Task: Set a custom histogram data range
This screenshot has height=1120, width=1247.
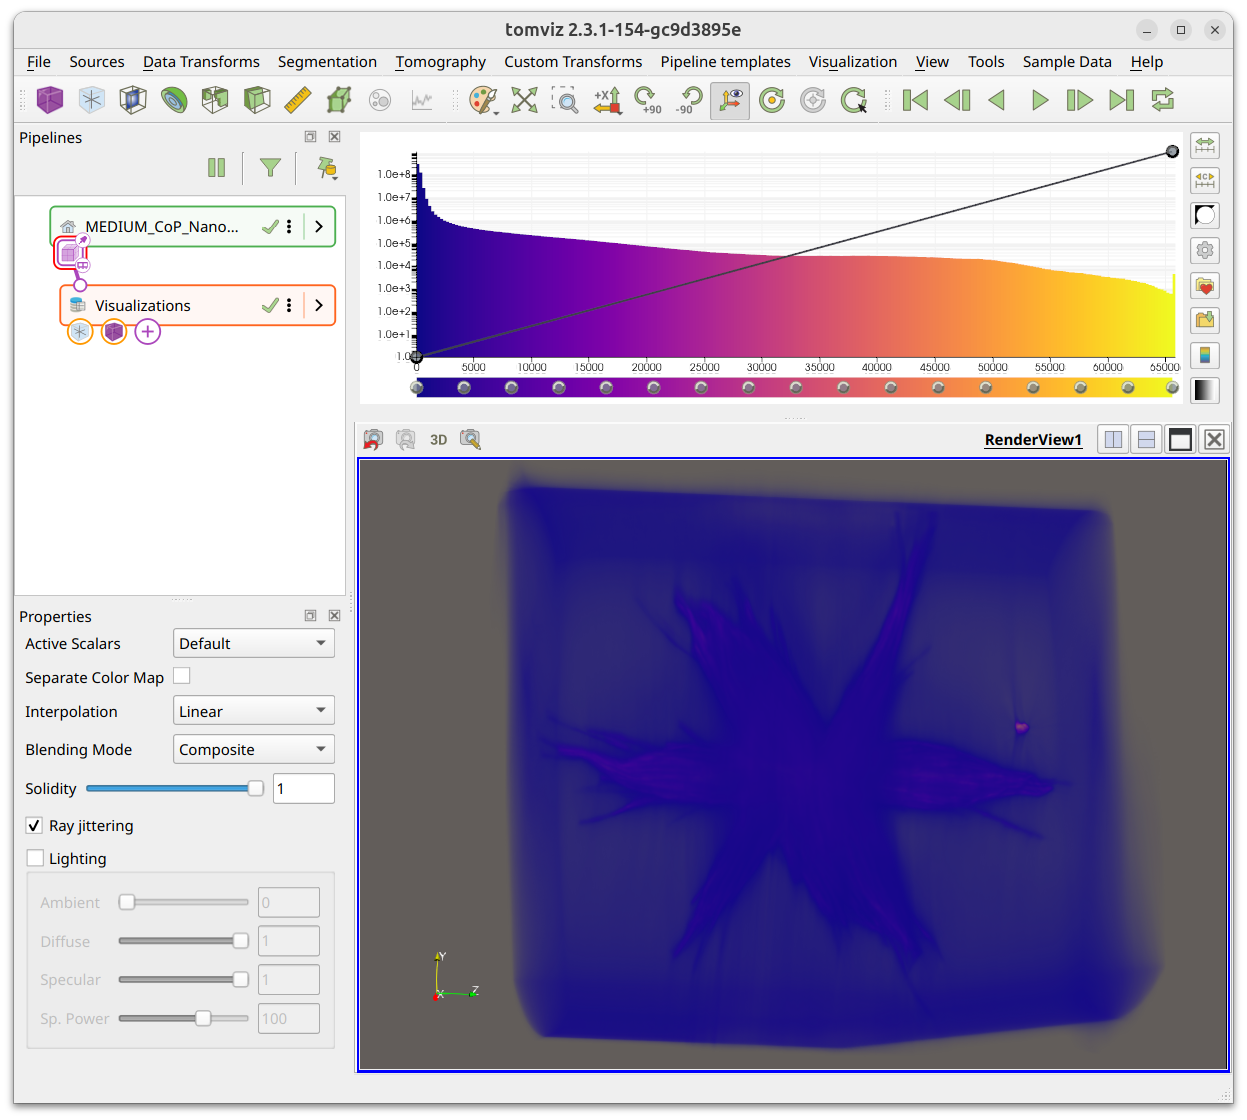Action: [1205, 181]
